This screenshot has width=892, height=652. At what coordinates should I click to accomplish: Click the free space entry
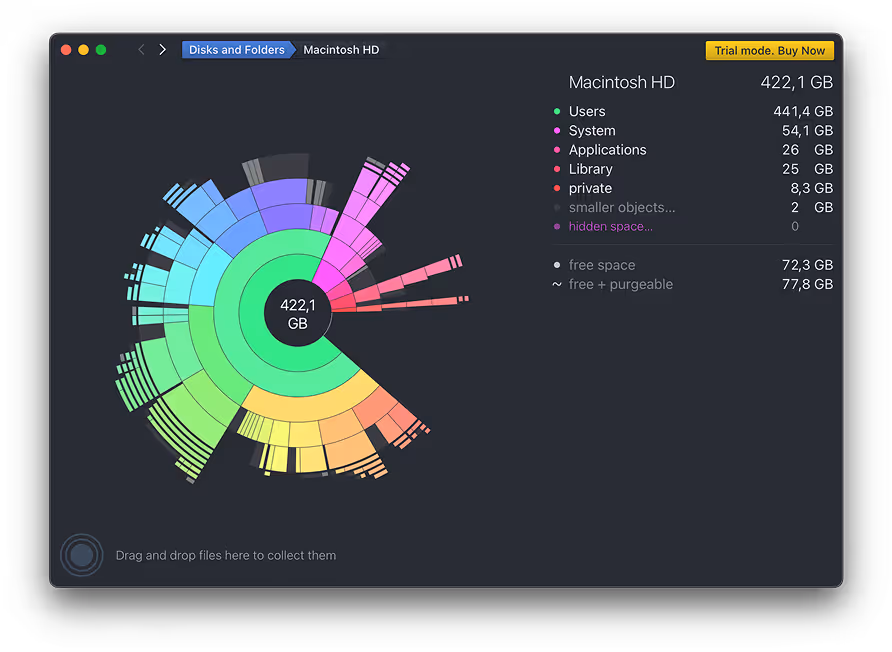pos(693,265)
